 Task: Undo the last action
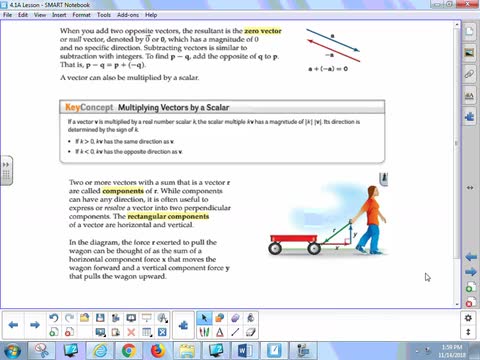(54, 318)
